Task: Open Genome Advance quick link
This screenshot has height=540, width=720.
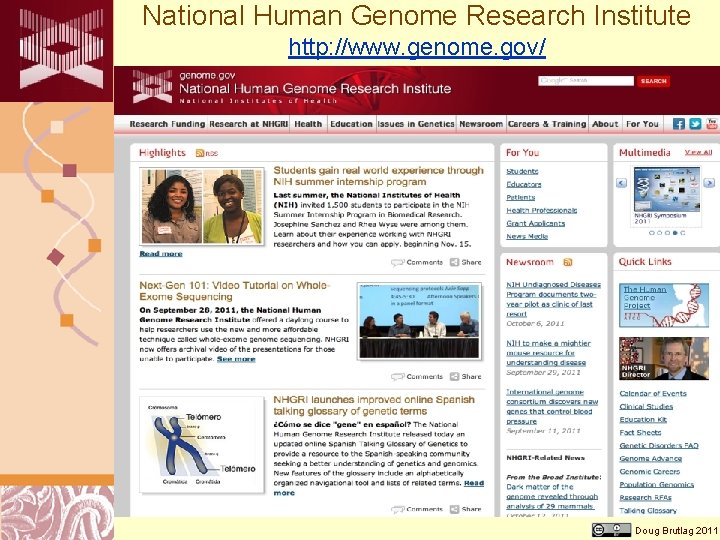Action: pos(650,458)
